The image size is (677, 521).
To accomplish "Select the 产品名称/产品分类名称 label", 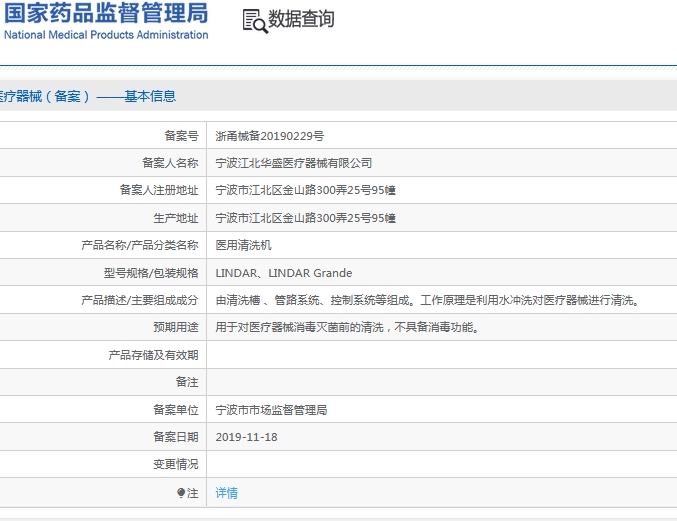I will point(140,245).
